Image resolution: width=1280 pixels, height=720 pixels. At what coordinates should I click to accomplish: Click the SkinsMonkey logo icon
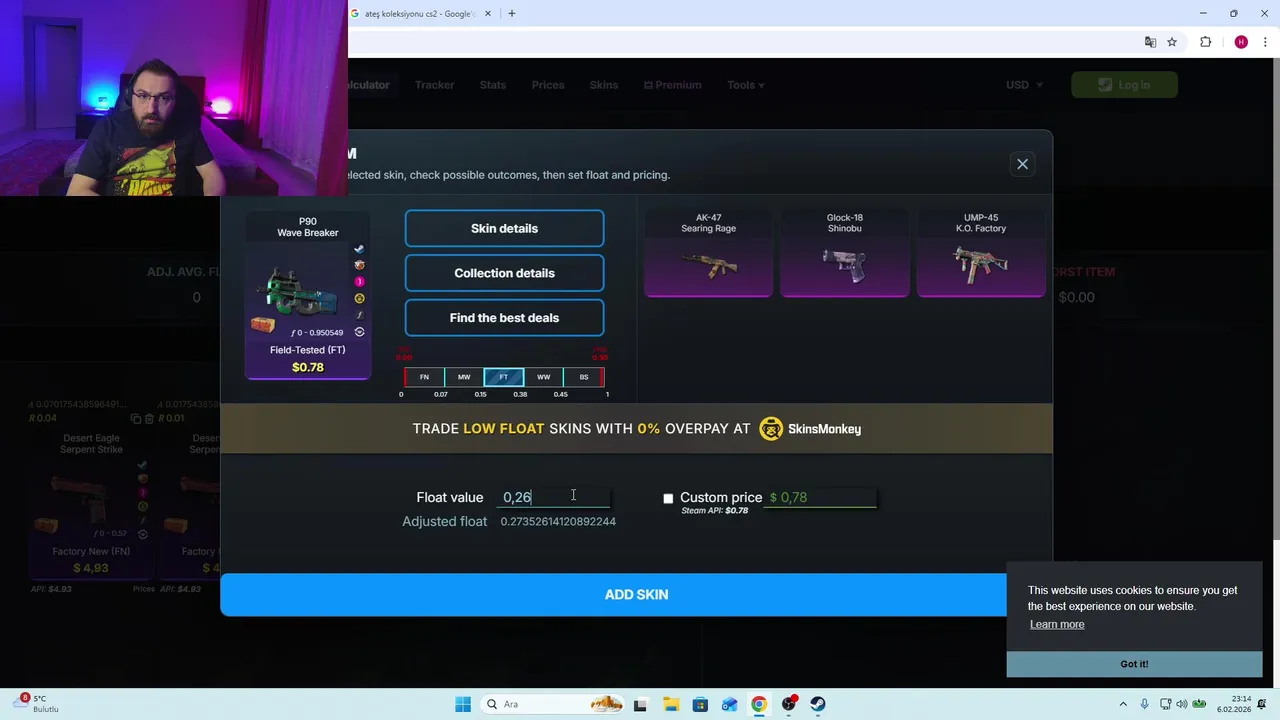[x=771, y=429]
